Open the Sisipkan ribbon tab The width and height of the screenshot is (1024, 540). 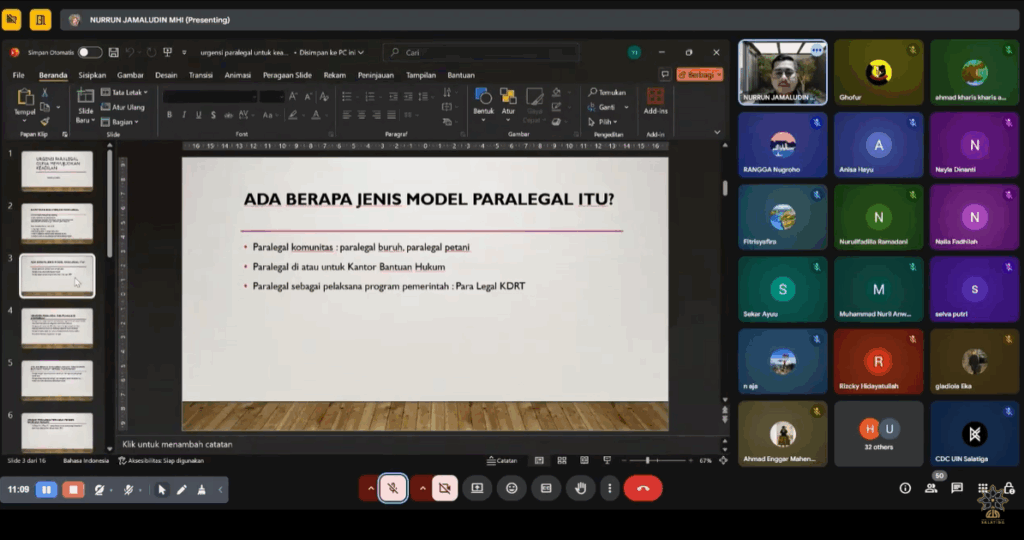[92, 75]
